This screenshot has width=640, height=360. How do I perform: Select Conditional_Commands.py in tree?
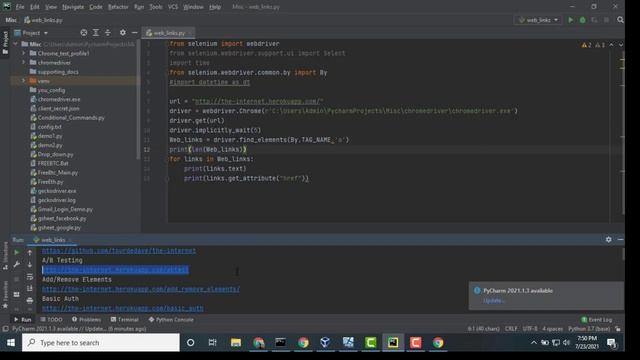pyautogui.click(x=71, y=118)
